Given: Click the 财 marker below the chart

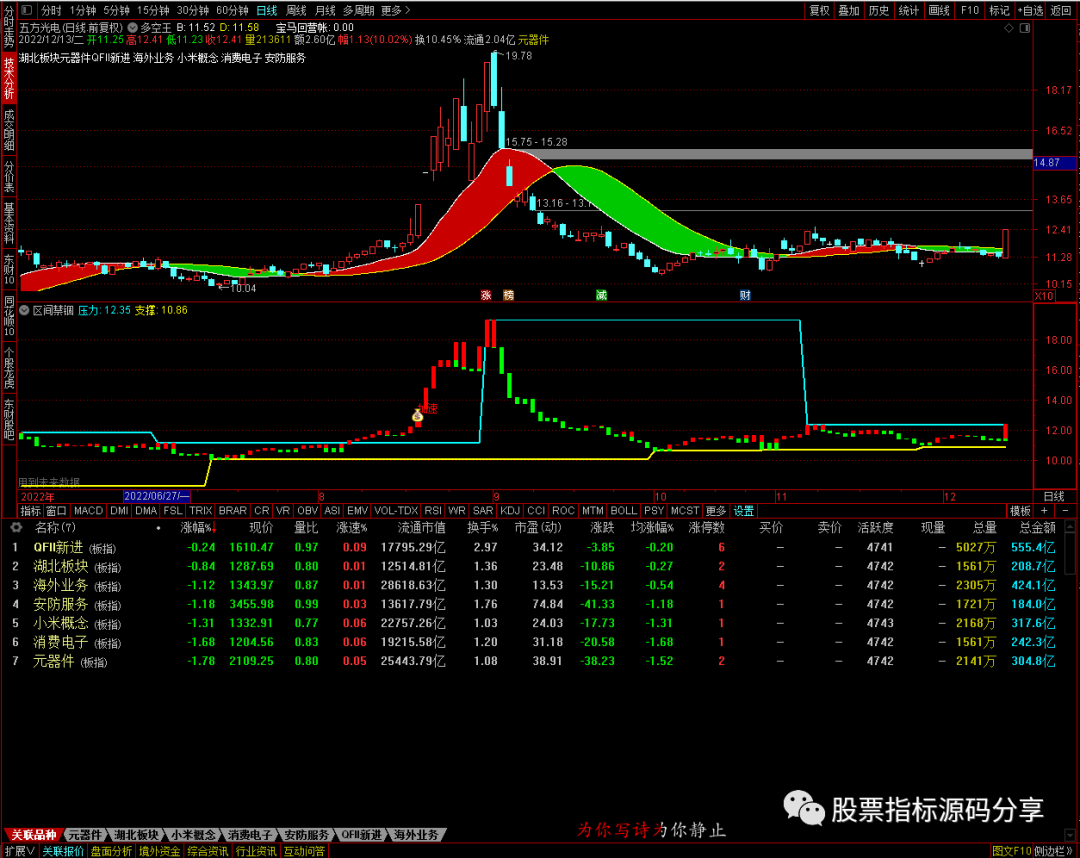Looking at the screenshot, I should coord(745,295).
